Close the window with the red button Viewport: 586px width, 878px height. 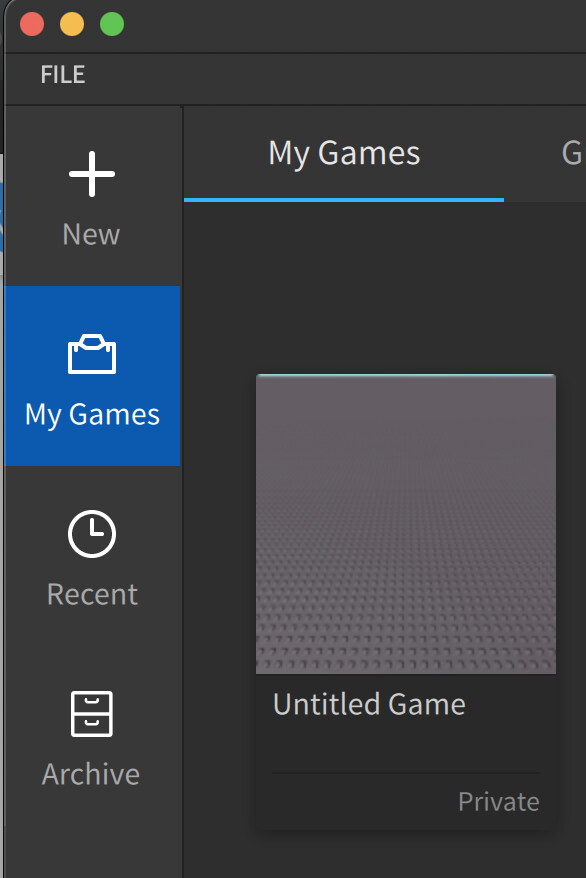[32, 24]
